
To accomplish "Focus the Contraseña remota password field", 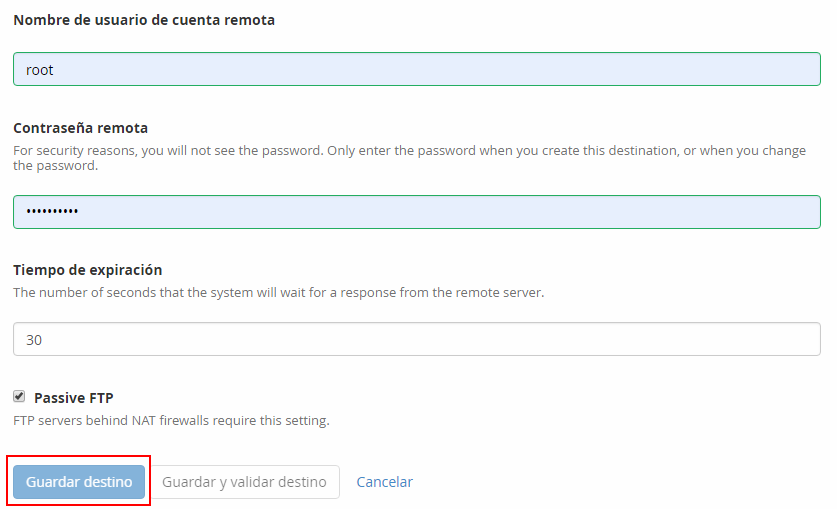I will (x=416, y=212).
